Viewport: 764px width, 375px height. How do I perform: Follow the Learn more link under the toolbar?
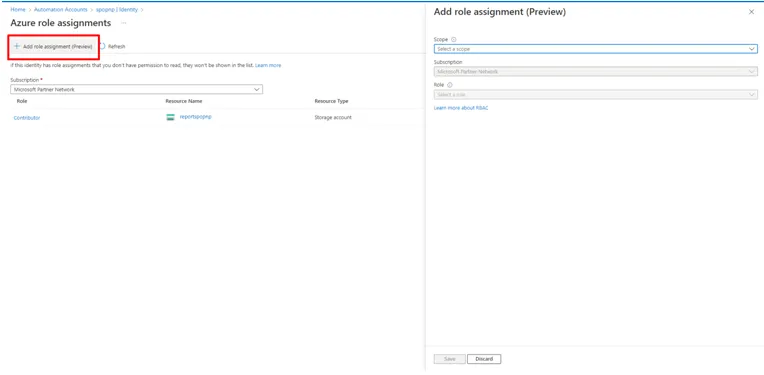tap(268, 65)
